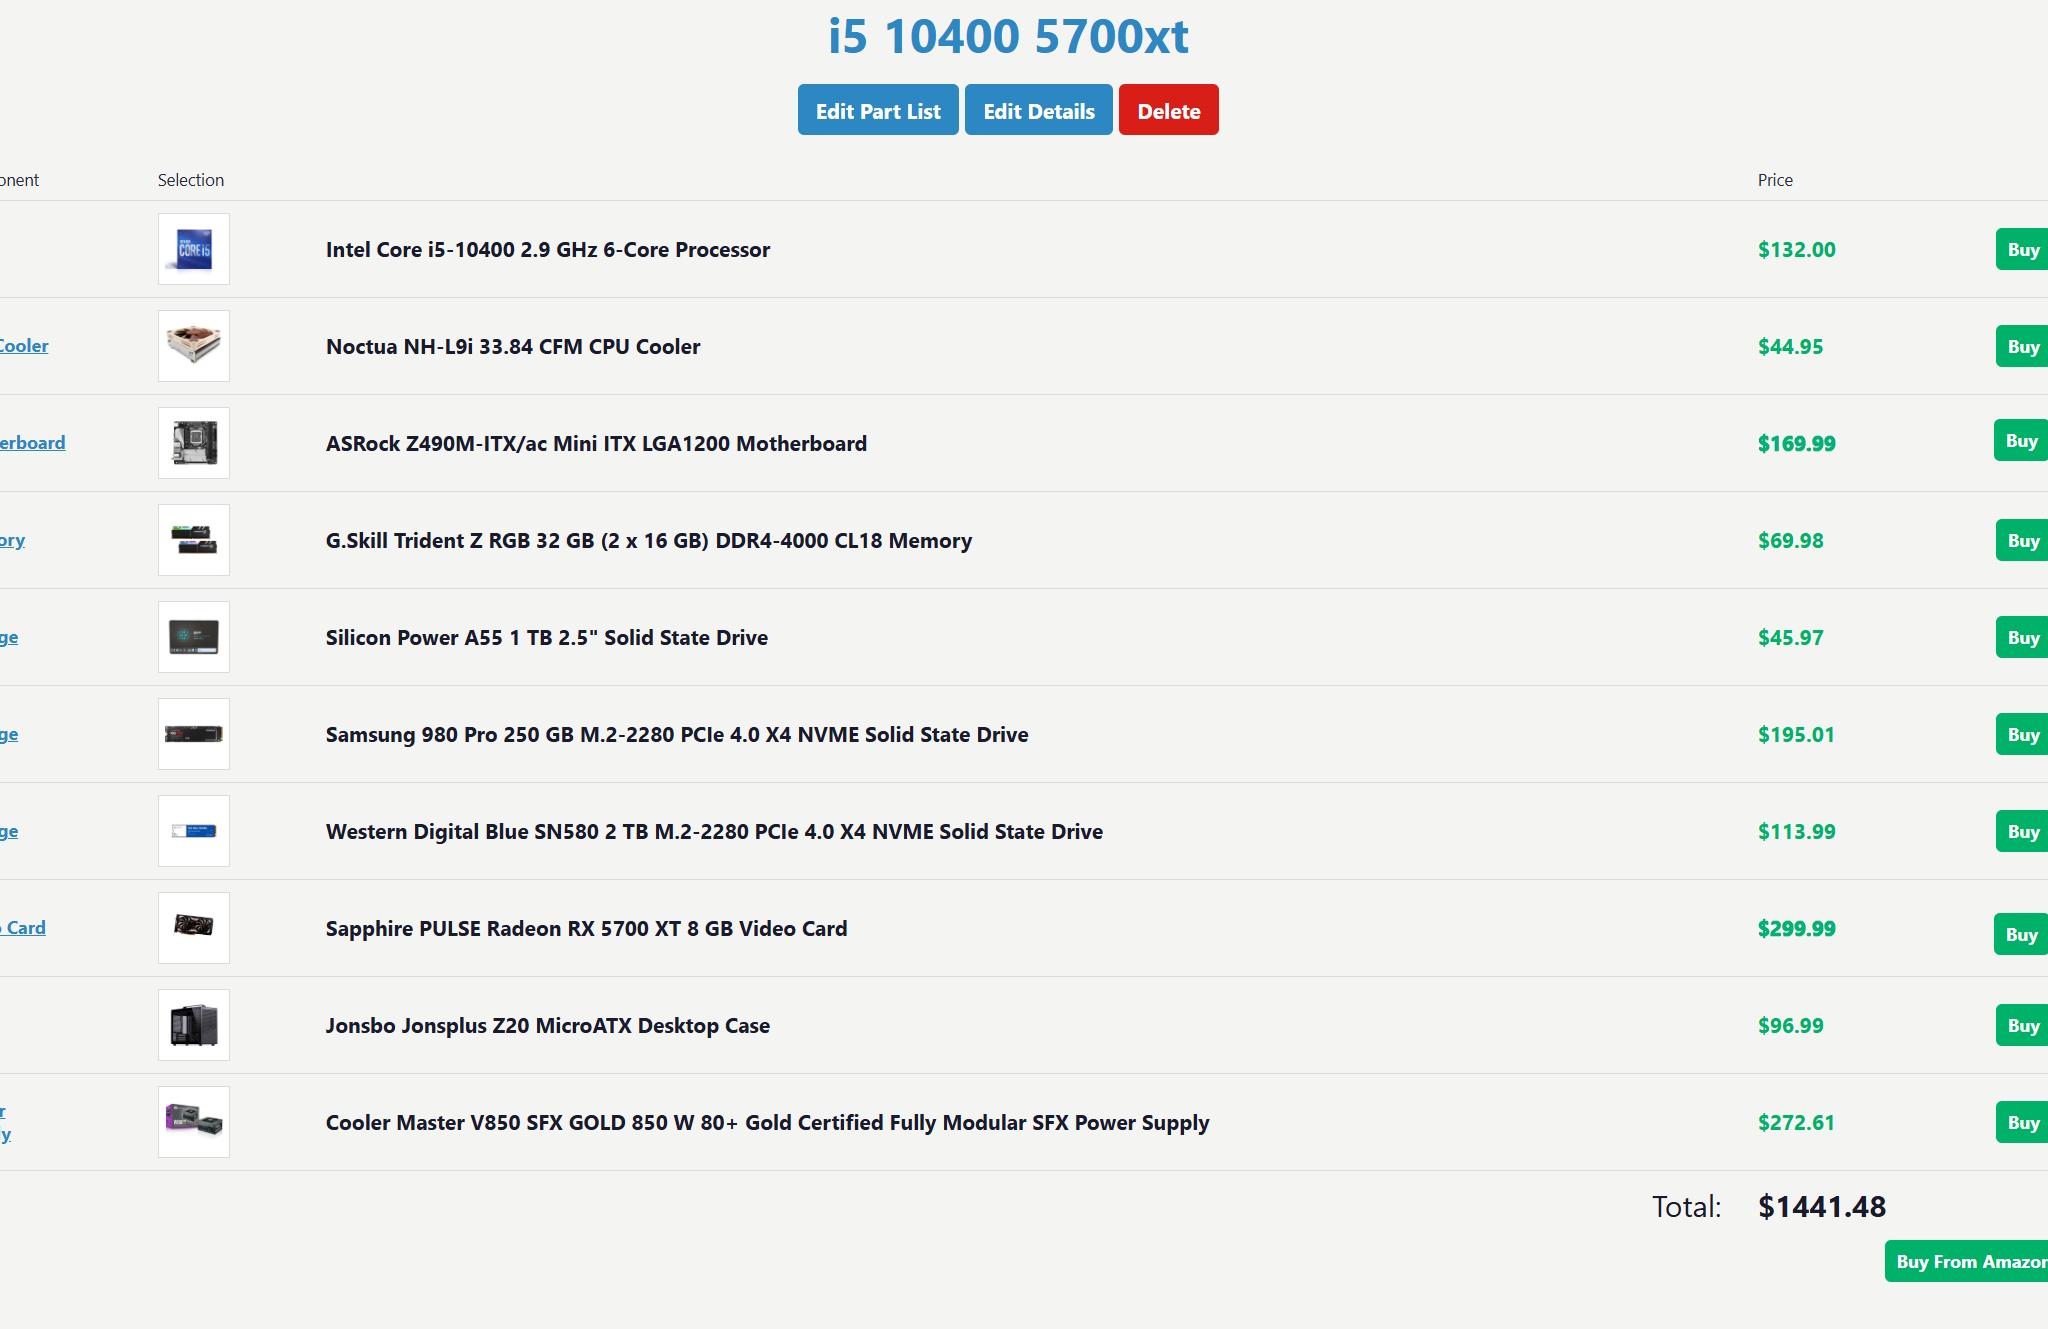This screenshot has width=2048, height=1329.
Task: Click the $169.99 motherboard price
Action: (x=1797, y=443)
